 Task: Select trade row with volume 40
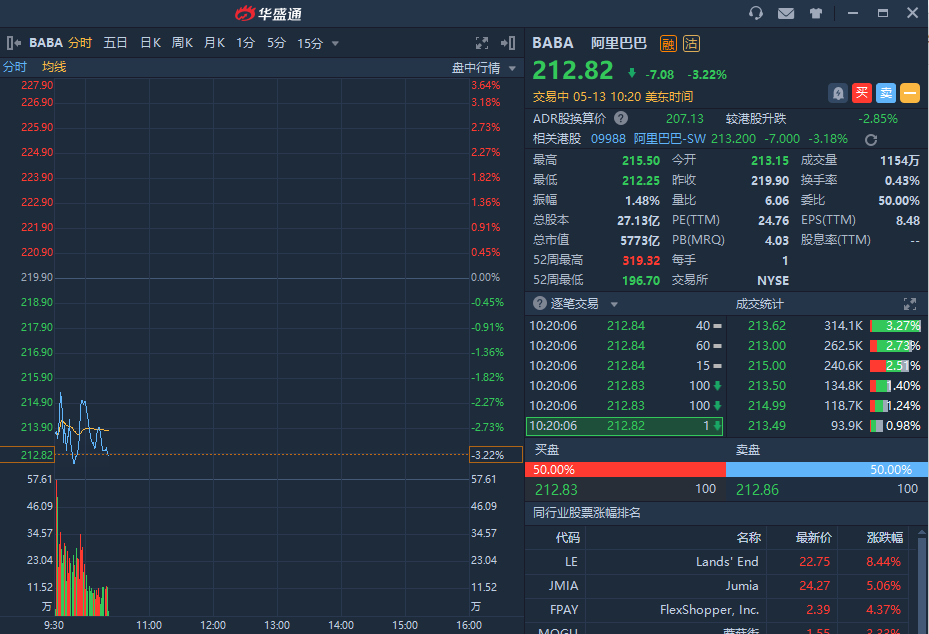624,326
